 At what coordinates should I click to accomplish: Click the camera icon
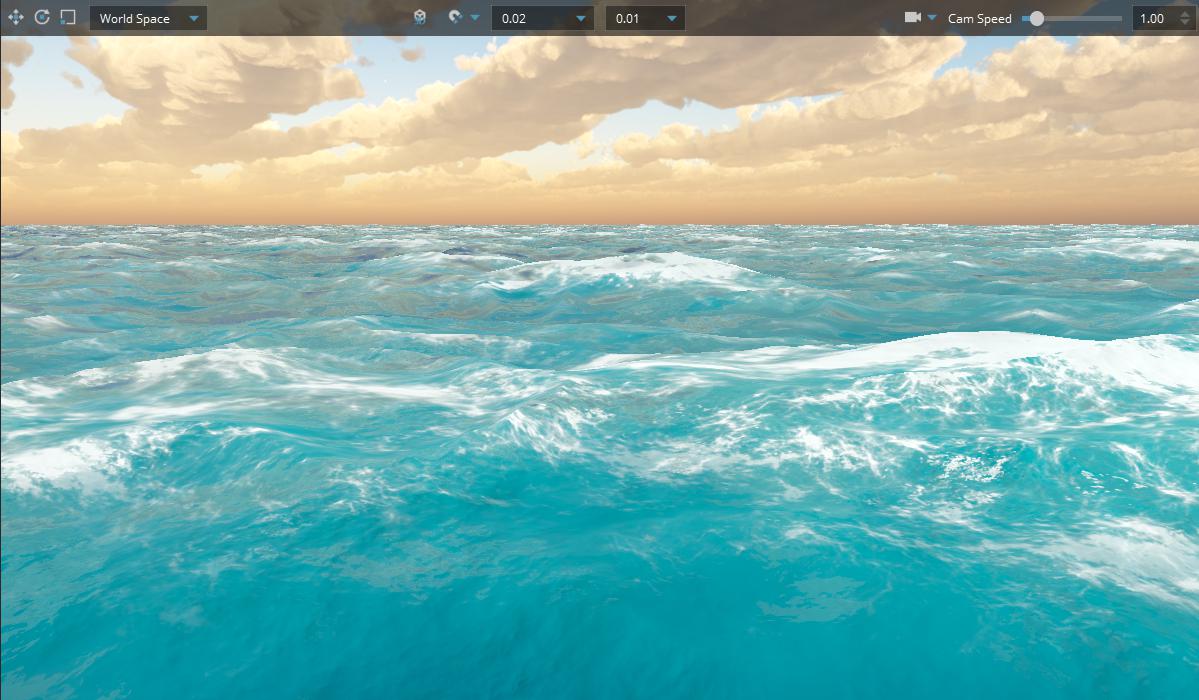[912, 18]
